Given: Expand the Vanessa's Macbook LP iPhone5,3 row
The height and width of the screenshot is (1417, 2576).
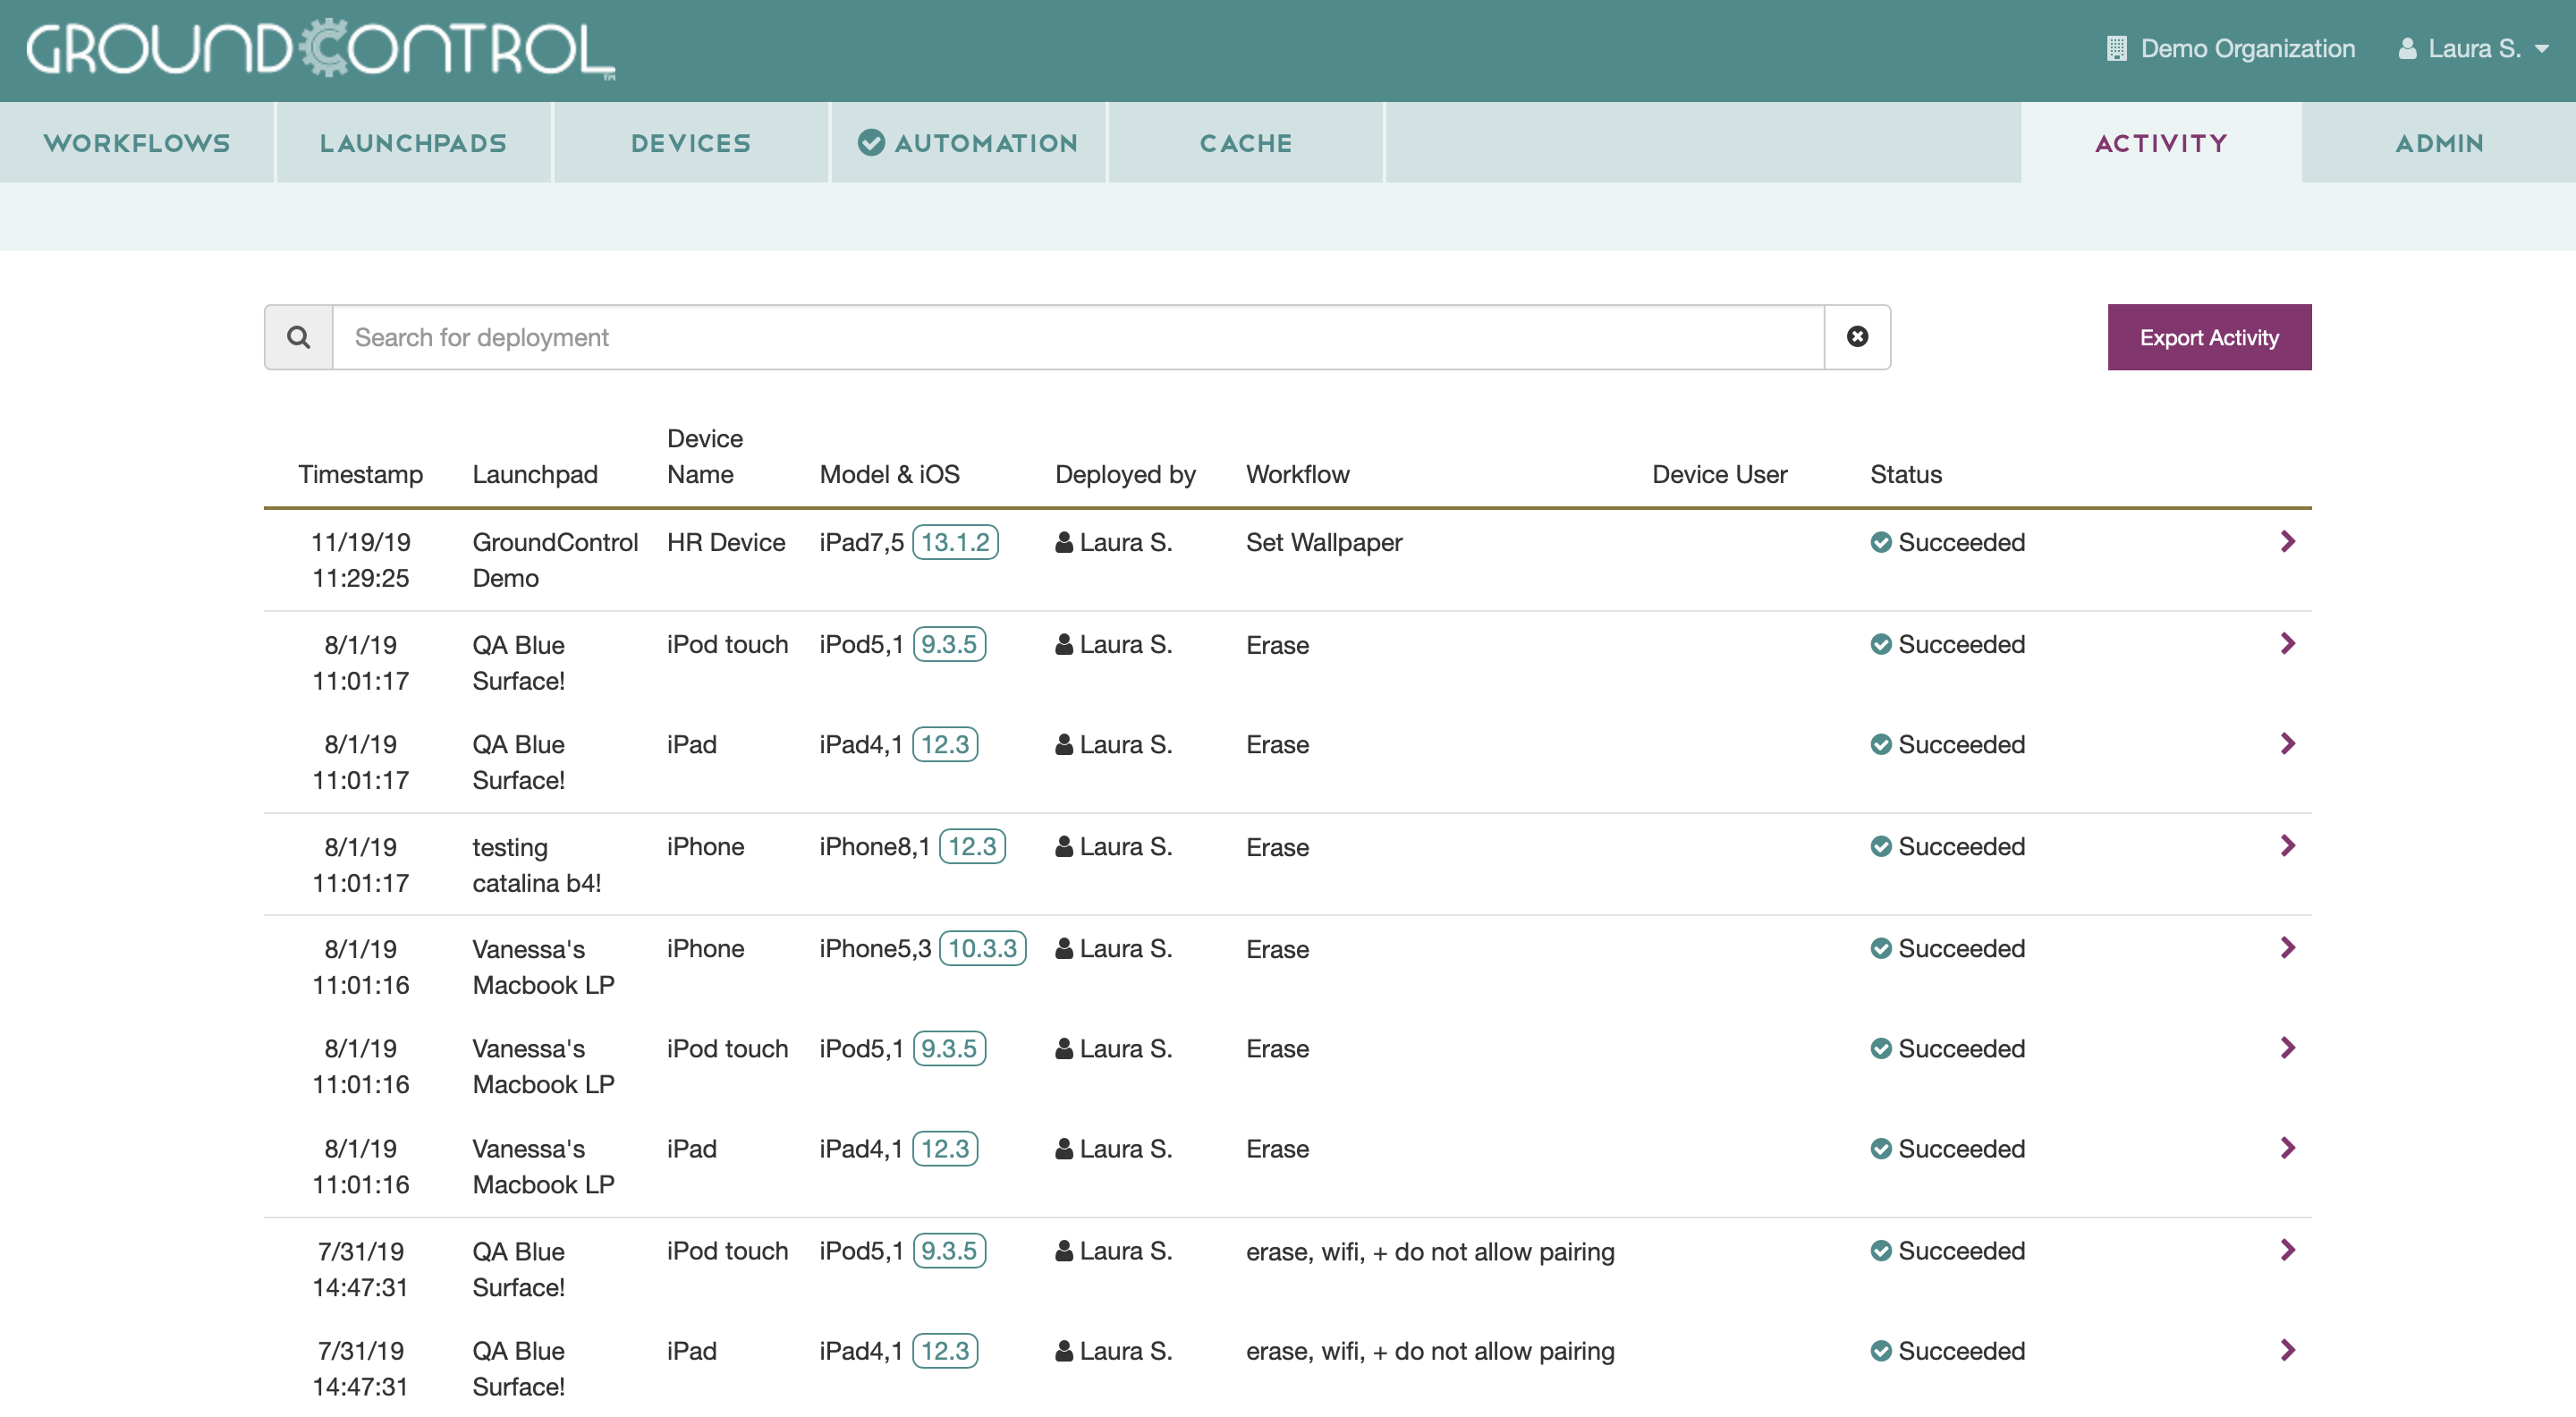Looking at the screenshot, I should point(2287,947).
